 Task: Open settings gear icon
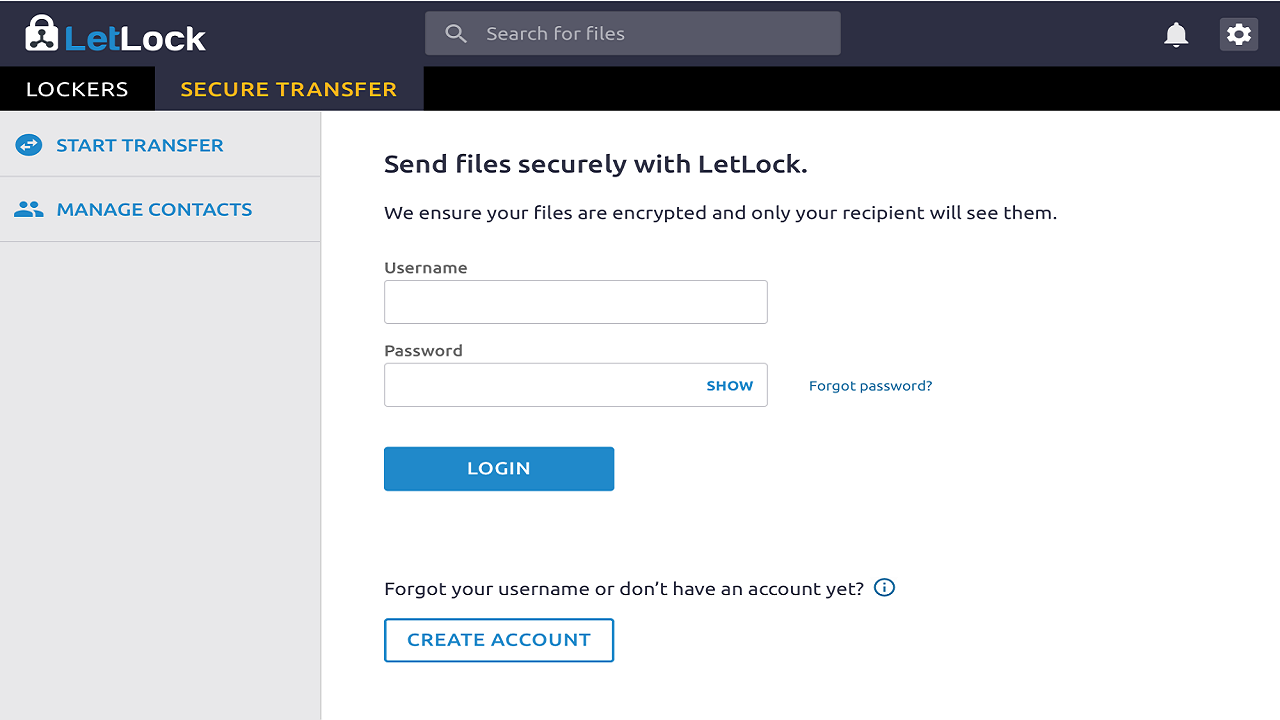coord(1239,34)
